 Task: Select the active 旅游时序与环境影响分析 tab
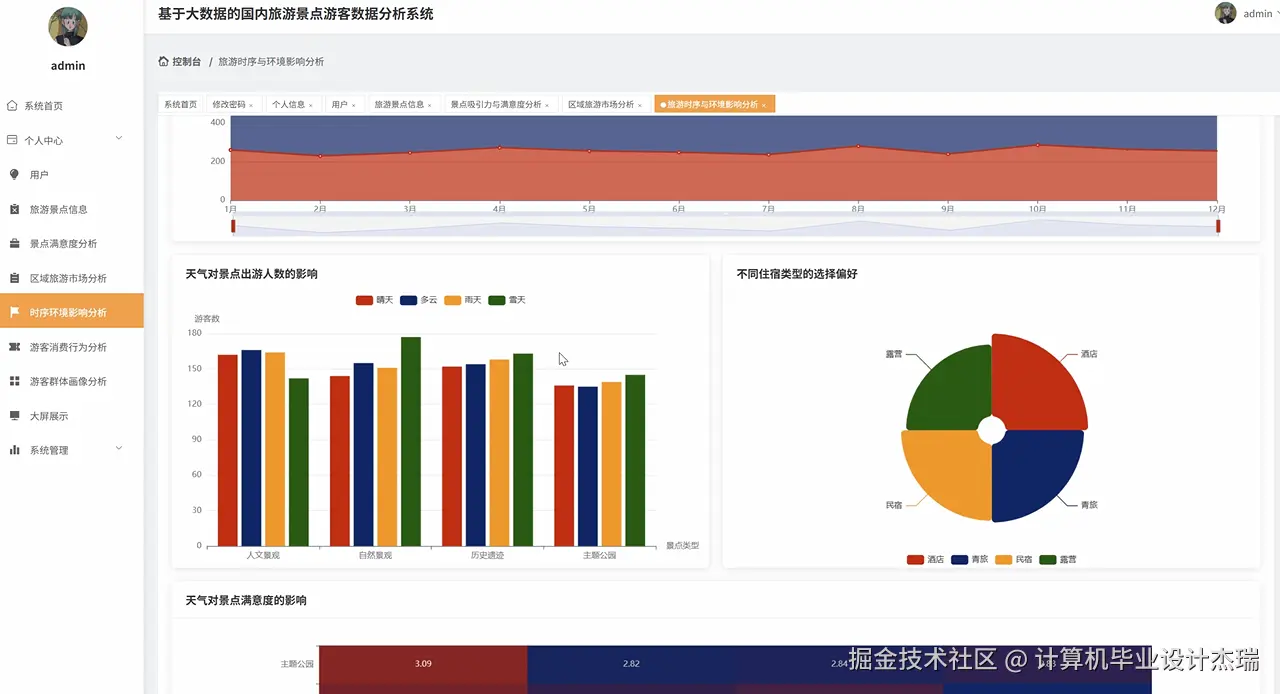714,104
